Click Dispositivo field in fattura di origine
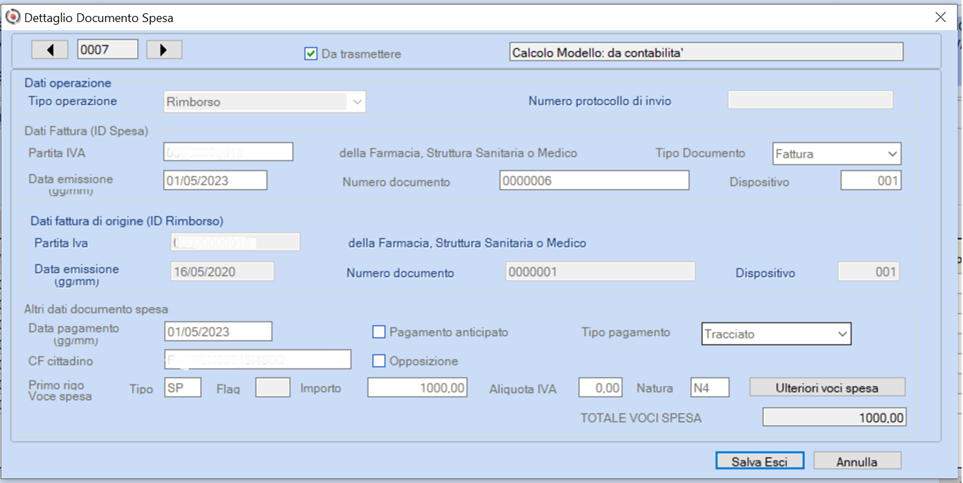The width and height of the screenshot is (963, 483). click(x=868, y=272)
